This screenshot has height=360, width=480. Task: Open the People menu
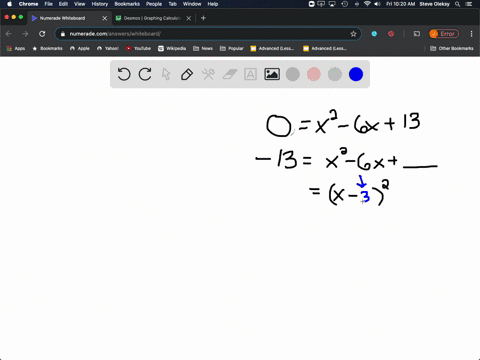click(154, 4)
